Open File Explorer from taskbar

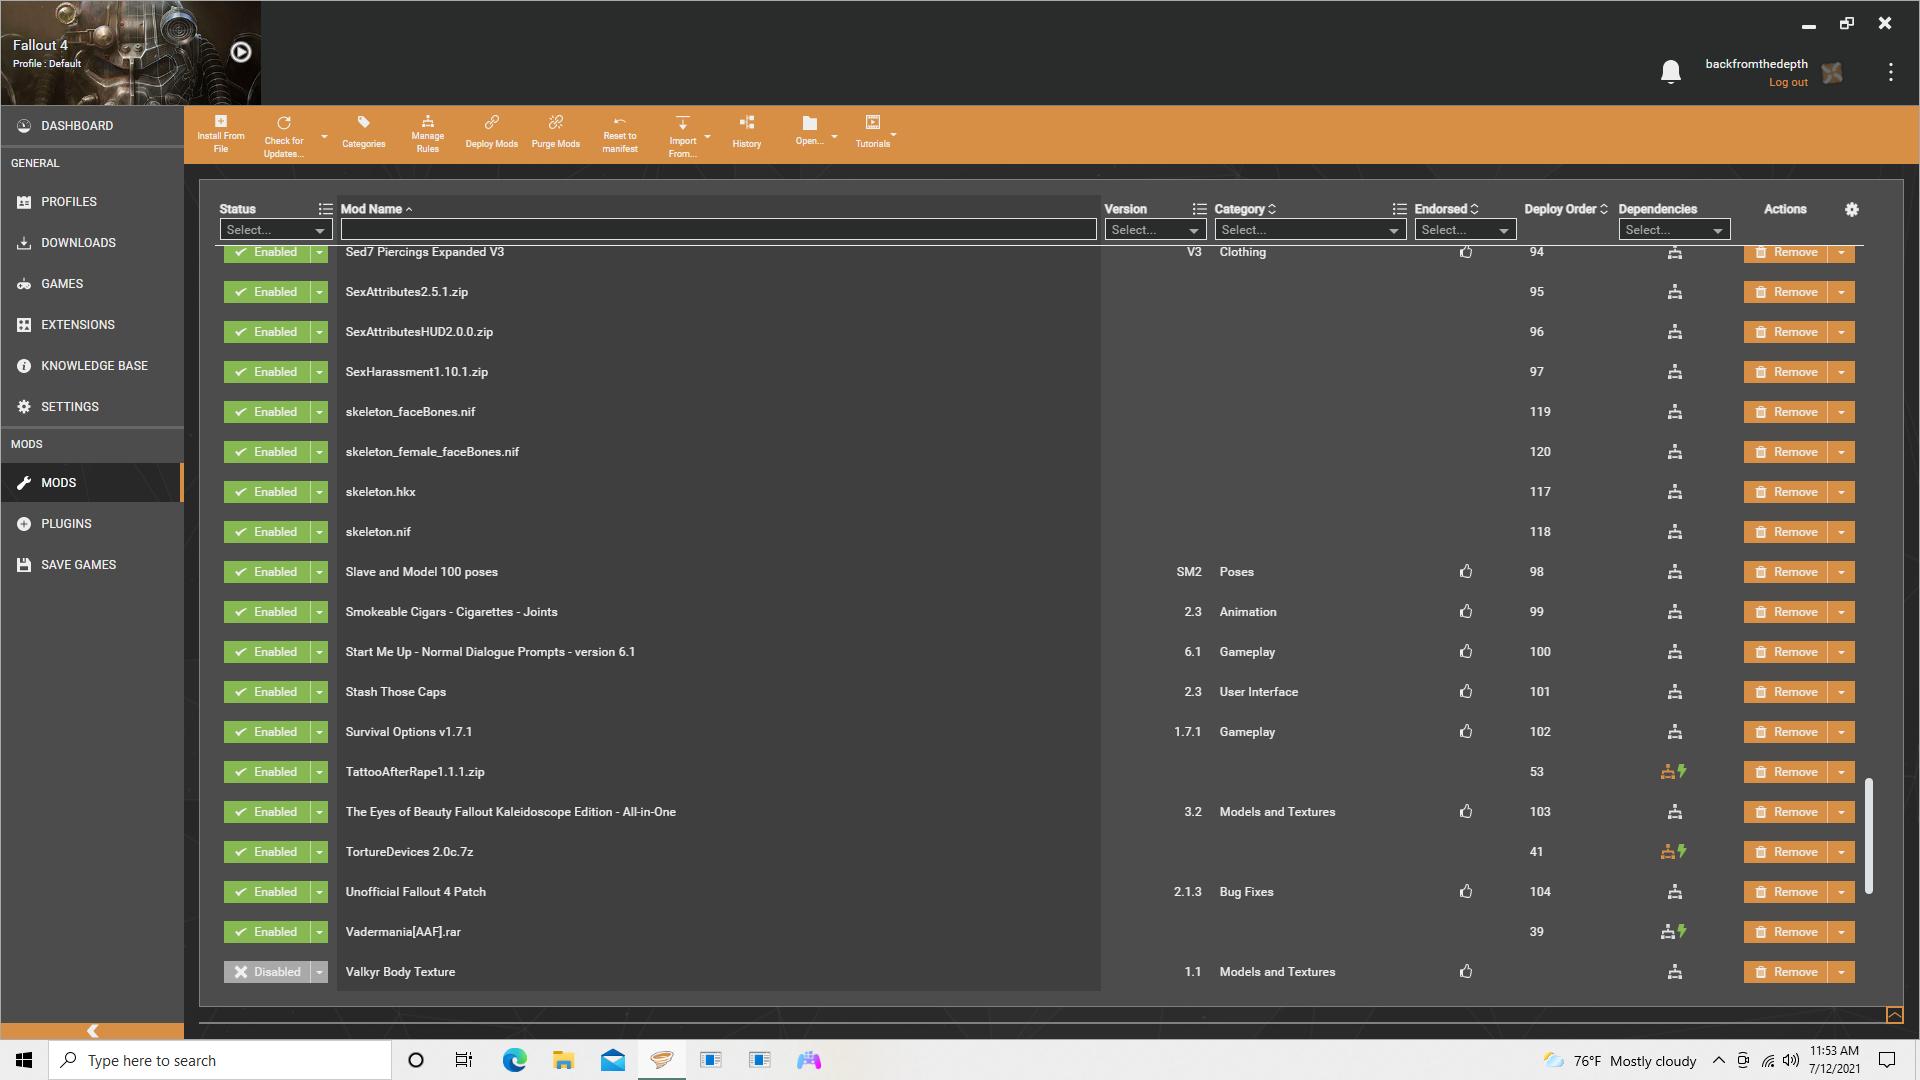pos(563,1060)
